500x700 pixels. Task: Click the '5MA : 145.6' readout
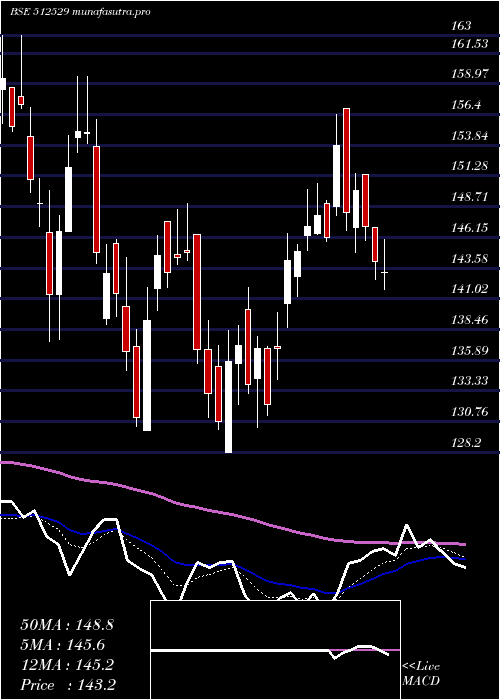pos(63,645)
